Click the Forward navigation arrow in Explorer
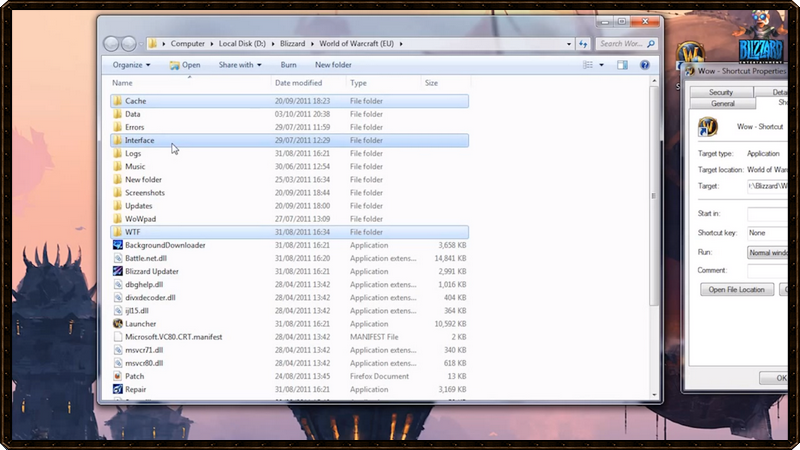 (x=129, y=44)
